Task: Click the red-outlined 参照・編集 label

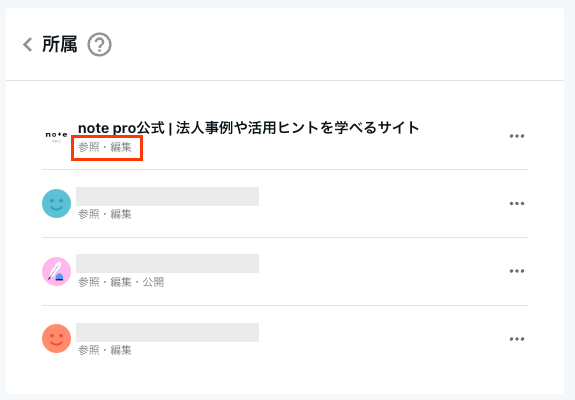Action: click(105, 147)
